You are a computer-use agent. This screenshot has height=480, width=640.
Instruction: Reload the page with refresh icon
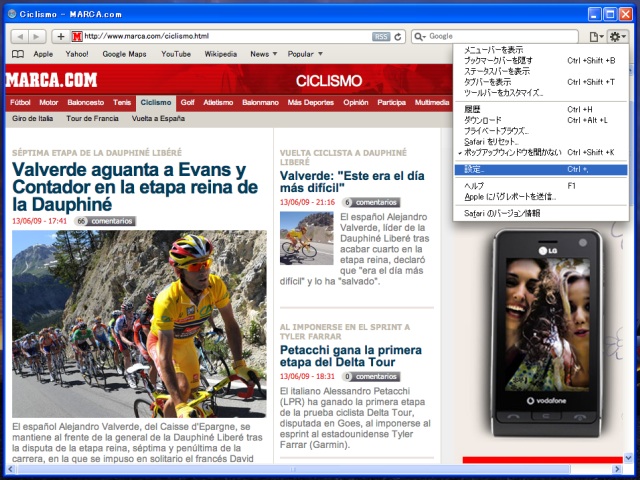pos(398,37)
